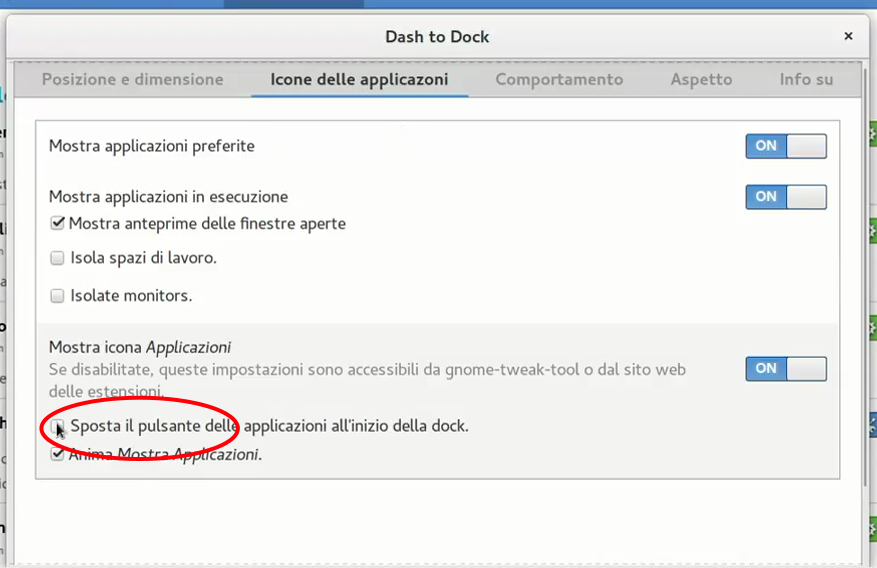Click the blue icon behind the dialog's right edge

[x=872, y=427]
